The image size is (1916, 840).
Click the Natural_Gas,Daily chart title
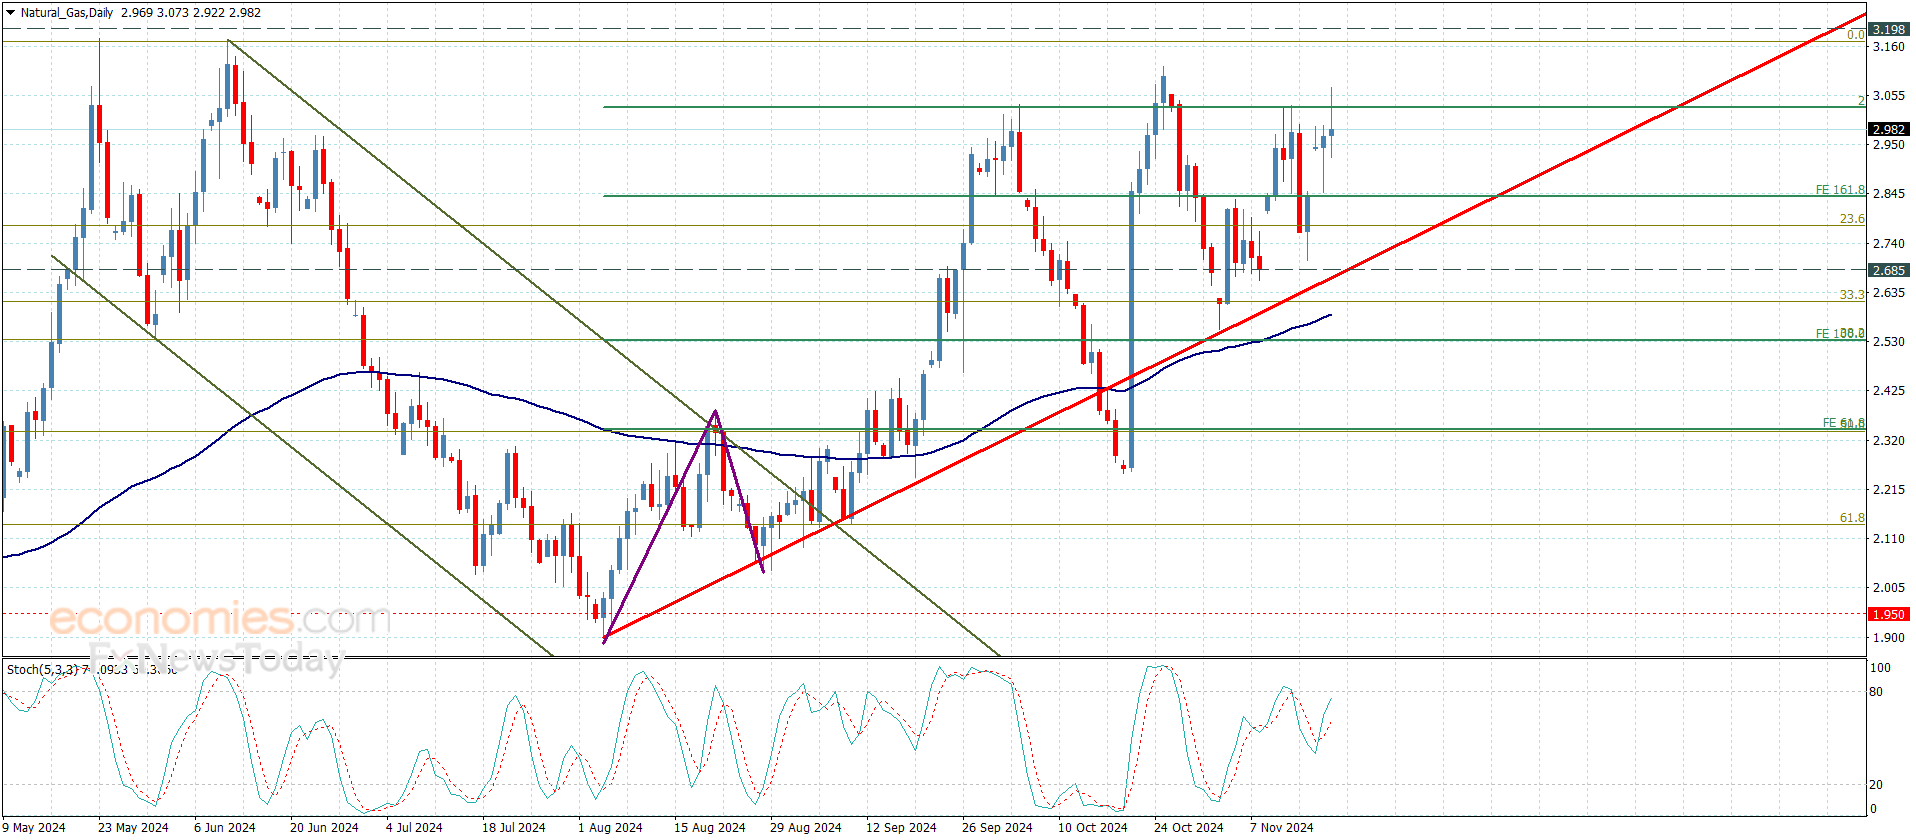(67, 13)
